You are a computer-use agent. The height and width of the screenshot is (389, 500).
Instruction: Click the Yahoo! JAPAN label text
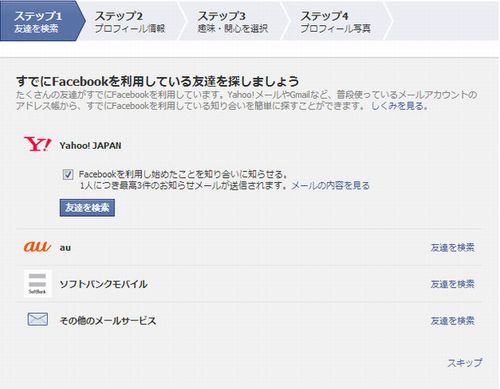click(90, 146)
